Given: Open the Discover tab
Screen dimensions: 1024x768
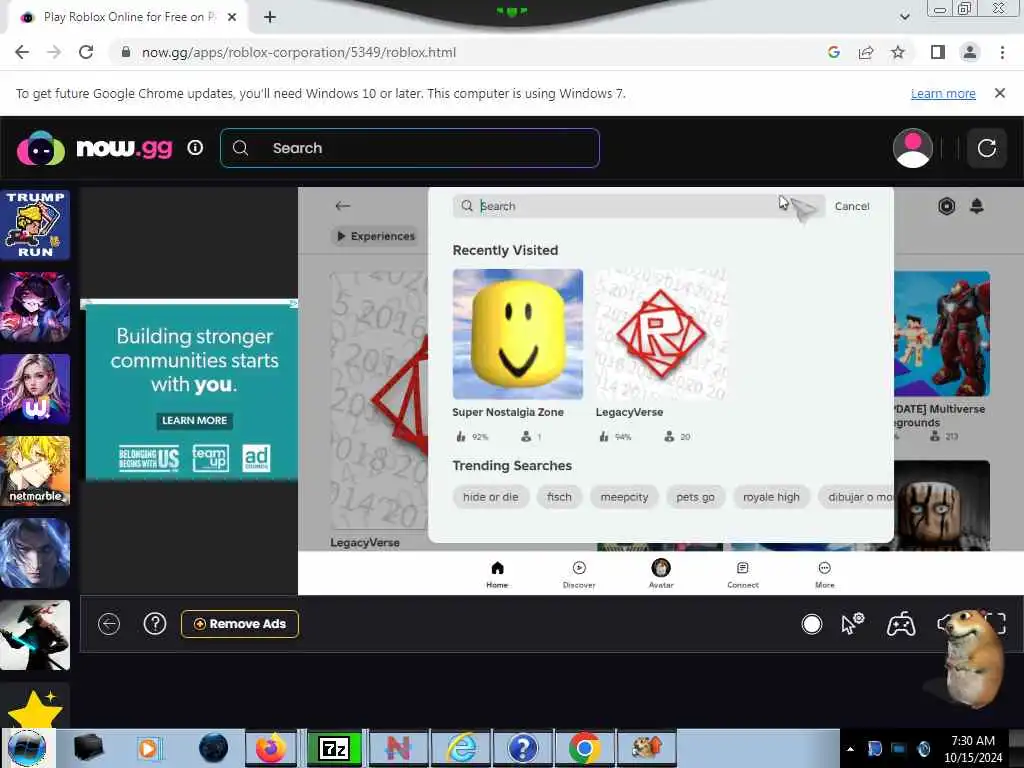Looking at the screenshot, I should [x=579, y=574].
